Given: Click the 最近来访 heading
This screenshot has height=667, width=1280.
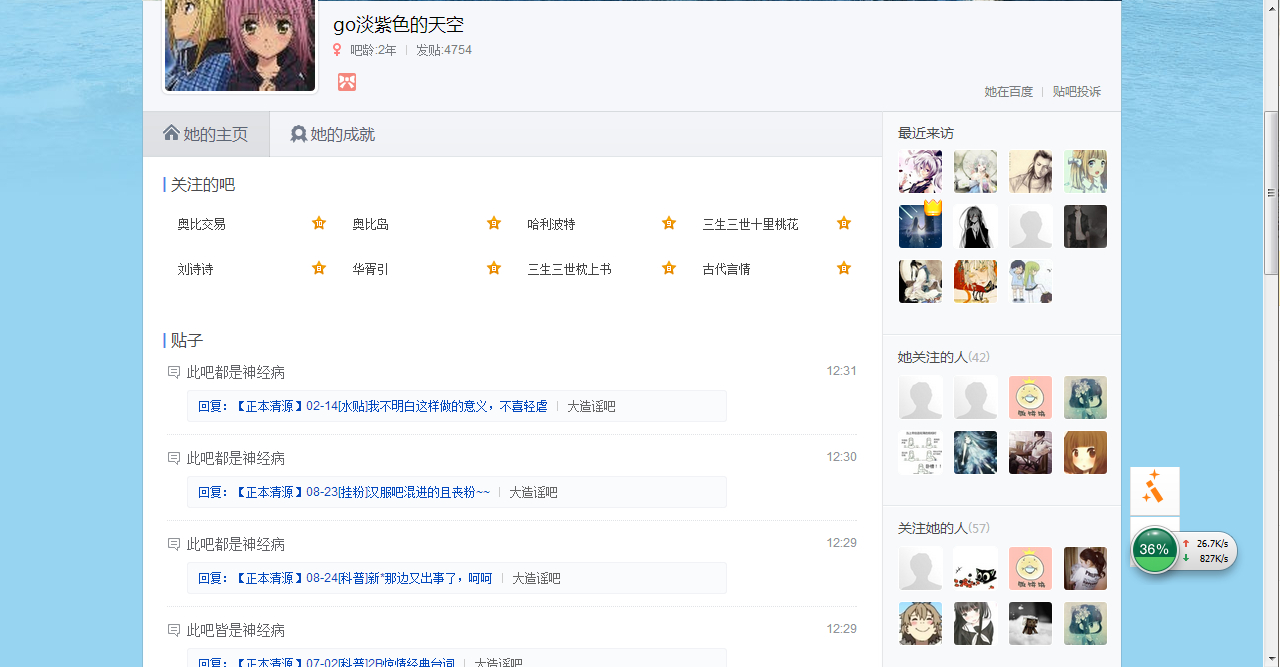Looking at the screenshot, I should [x=926, y=133].
